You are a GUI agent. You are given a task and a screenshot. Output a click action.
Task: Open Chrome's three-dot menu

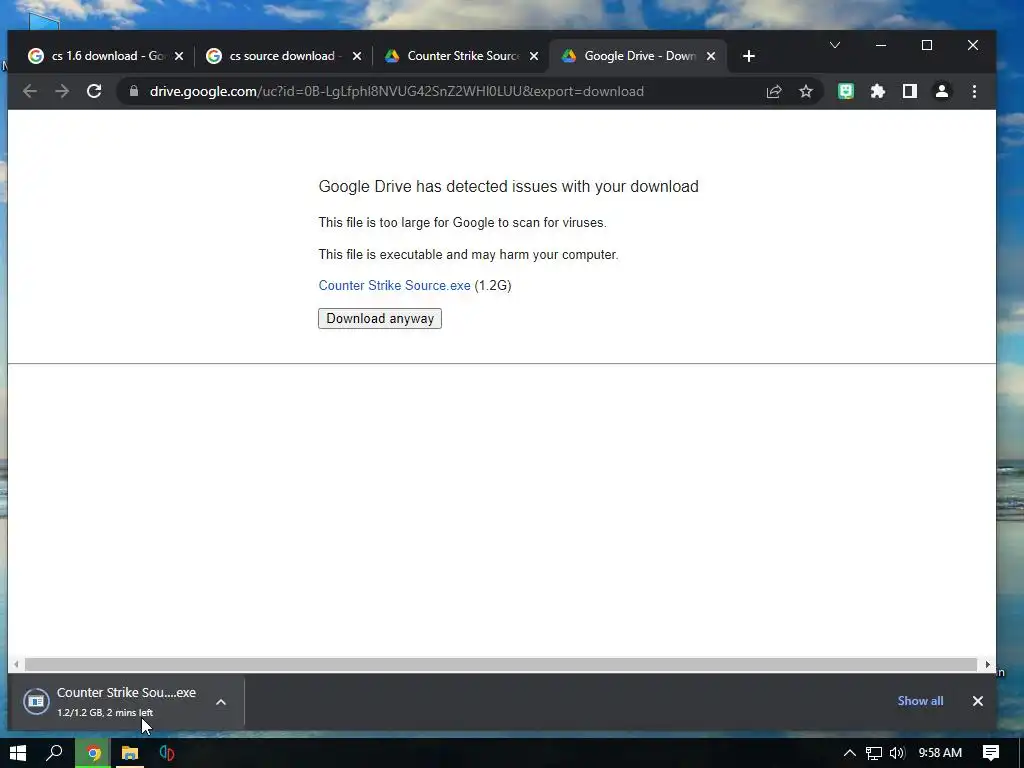coord(974,91)
